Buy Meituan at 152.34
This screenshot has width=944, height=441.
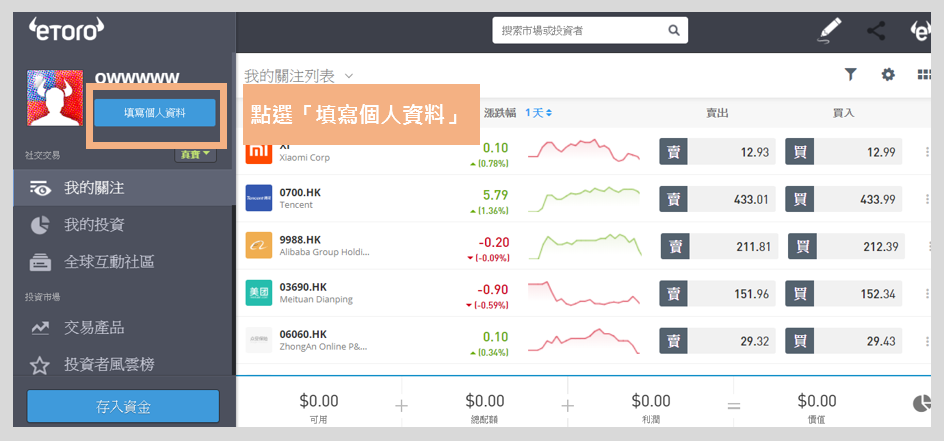844,294
